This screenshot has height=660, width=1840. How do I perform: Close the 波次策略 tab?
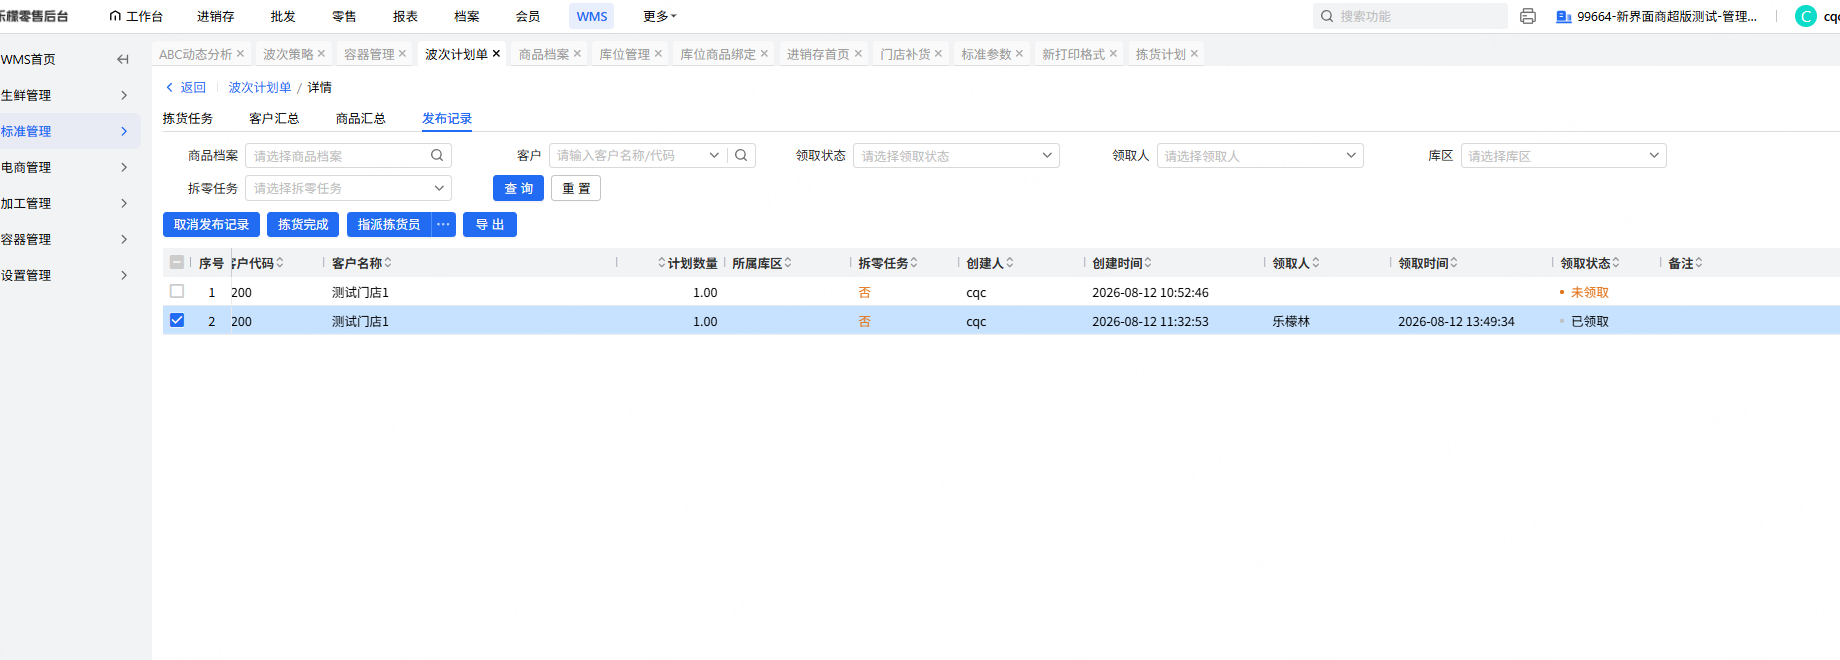click(x=321, y=54)
